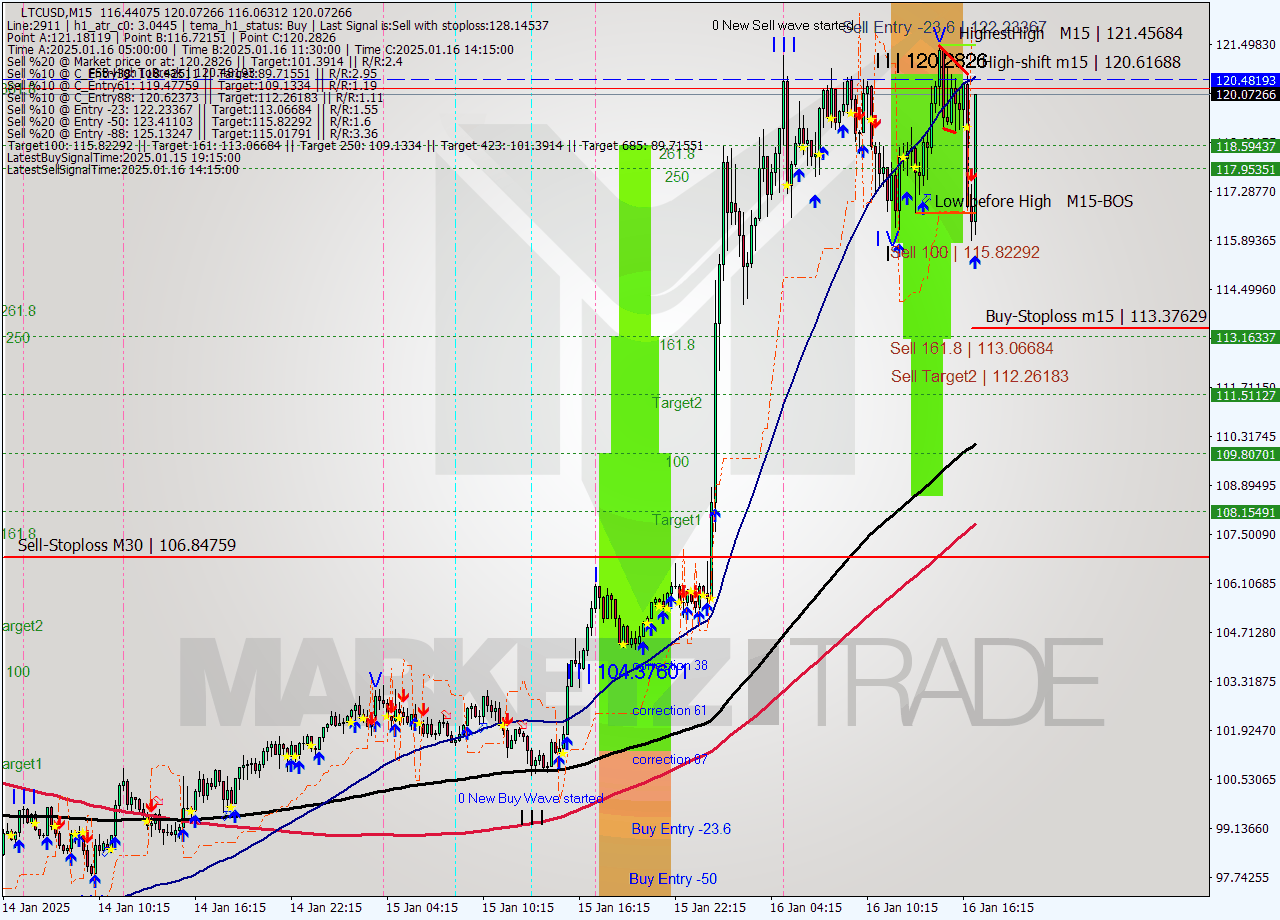1280x920 pixels.
Task: Click the 'Sell 100 | 115.82292' label
Action: click(x=965, y=252)
